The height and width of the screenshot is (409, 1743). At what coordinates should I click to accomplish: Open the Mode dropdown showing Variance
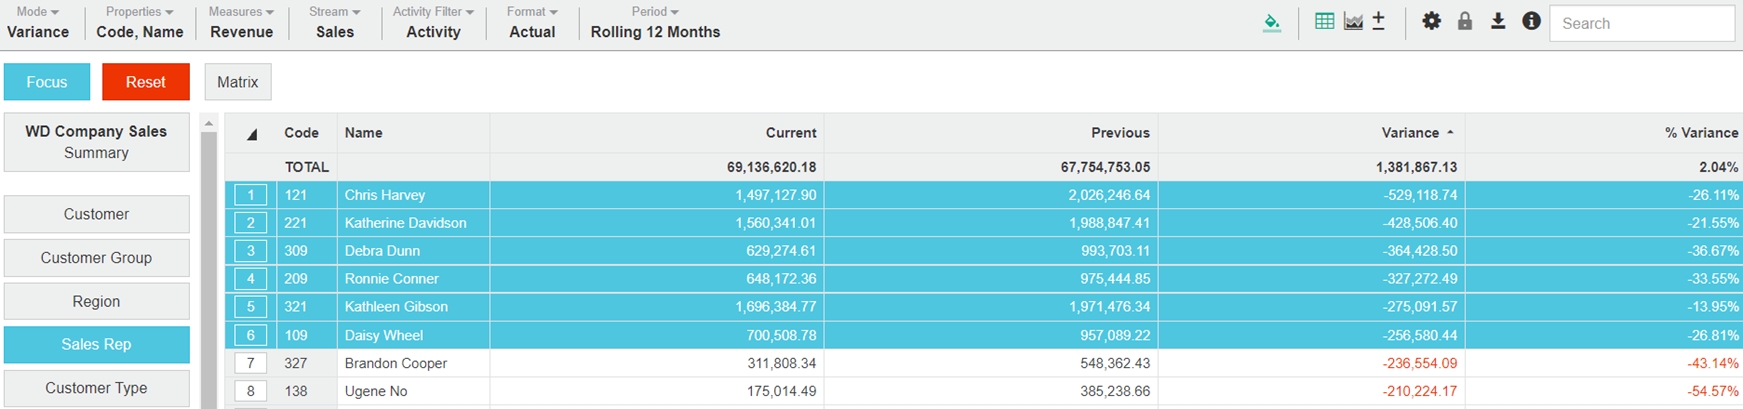tap(38, 22)
